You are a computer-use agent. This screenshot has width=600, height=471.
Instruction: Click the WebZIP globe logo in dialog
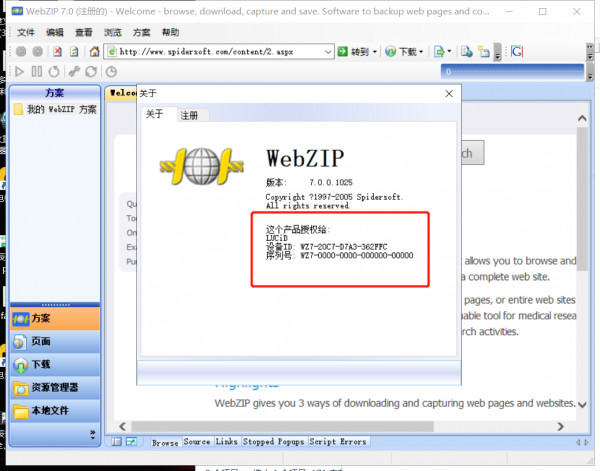(202, 166)
